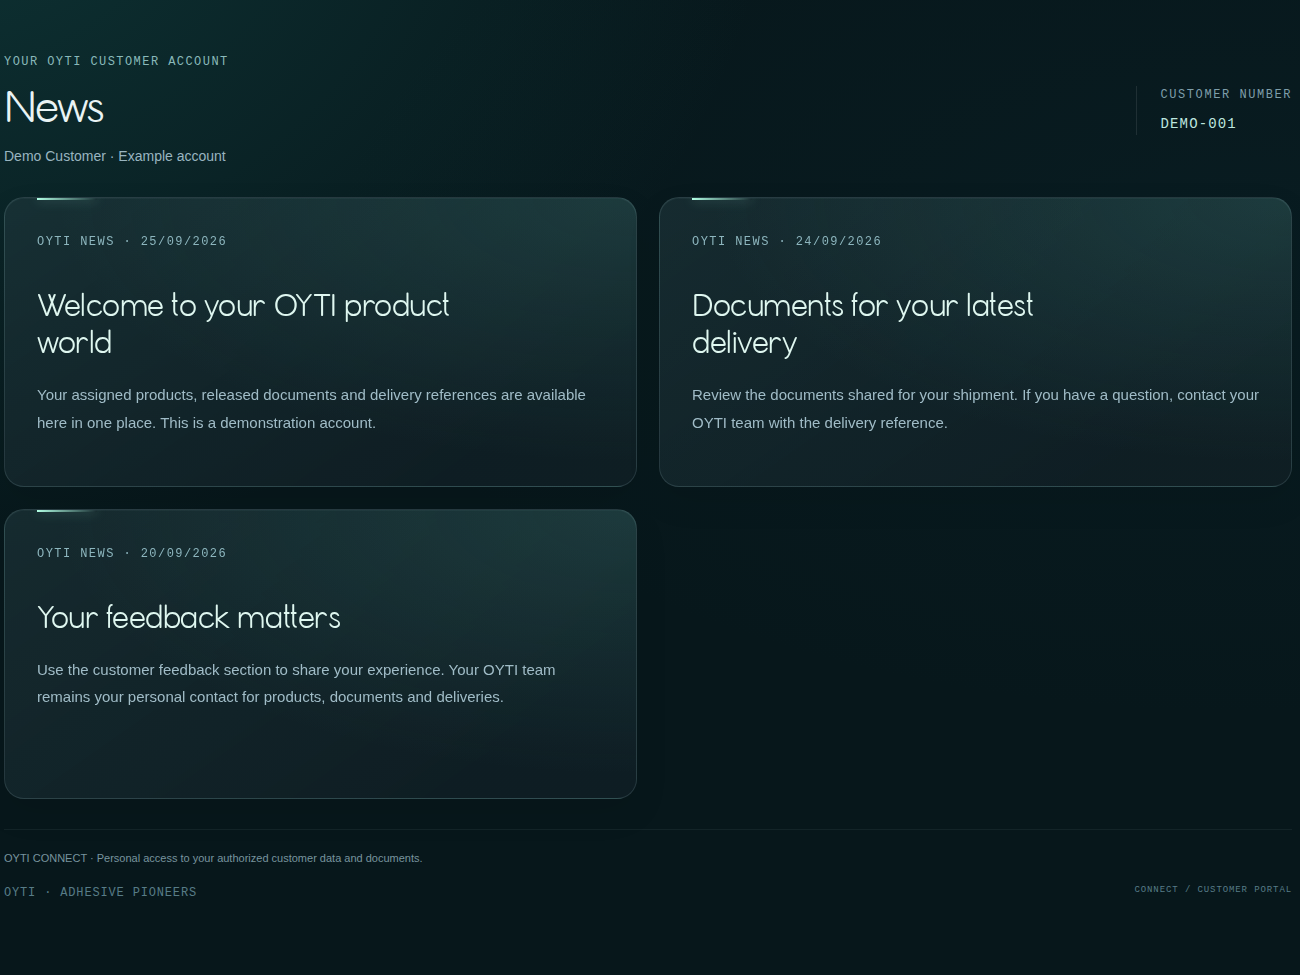Click 'Demo Customer · Example account' subtitle
The height and width of the screenshot is (975, 1300).
(x=115, y=156)
